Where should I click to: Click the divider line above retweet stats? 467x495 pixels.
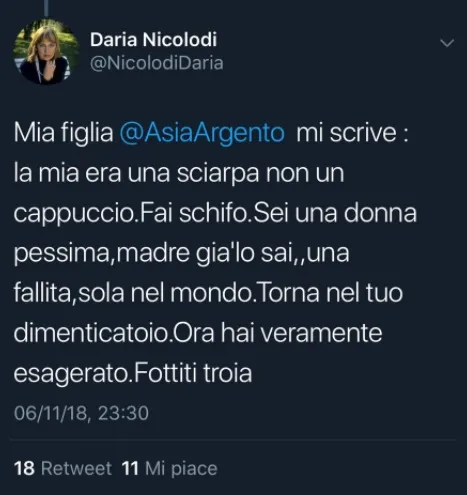[x=233, y=440]
